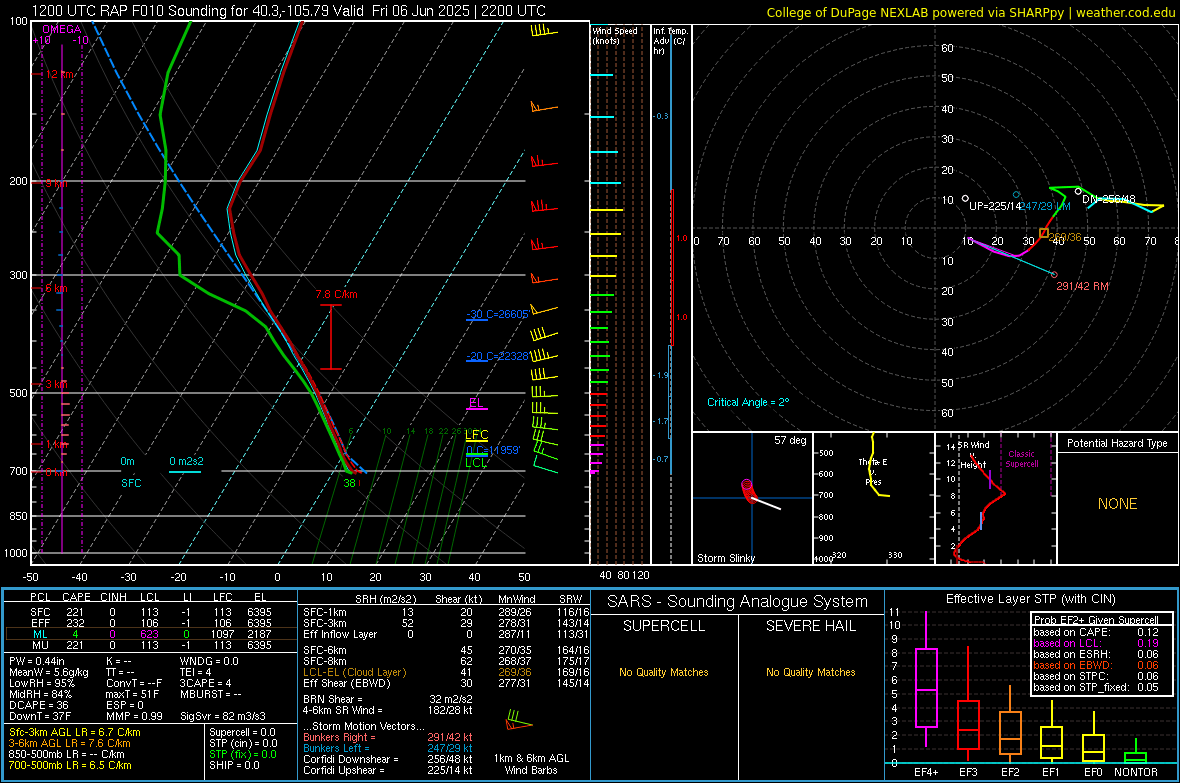Click the 291/42 RM hodograph label
Screen dimensions: 1180x783
point(1082,286)
